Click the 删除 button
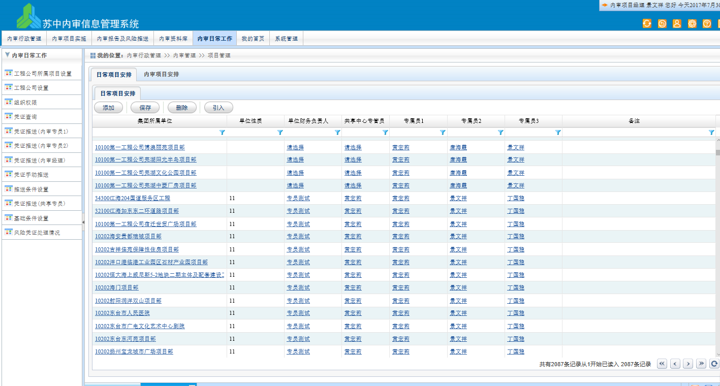The image size is (720, 386). click(182, 107)
